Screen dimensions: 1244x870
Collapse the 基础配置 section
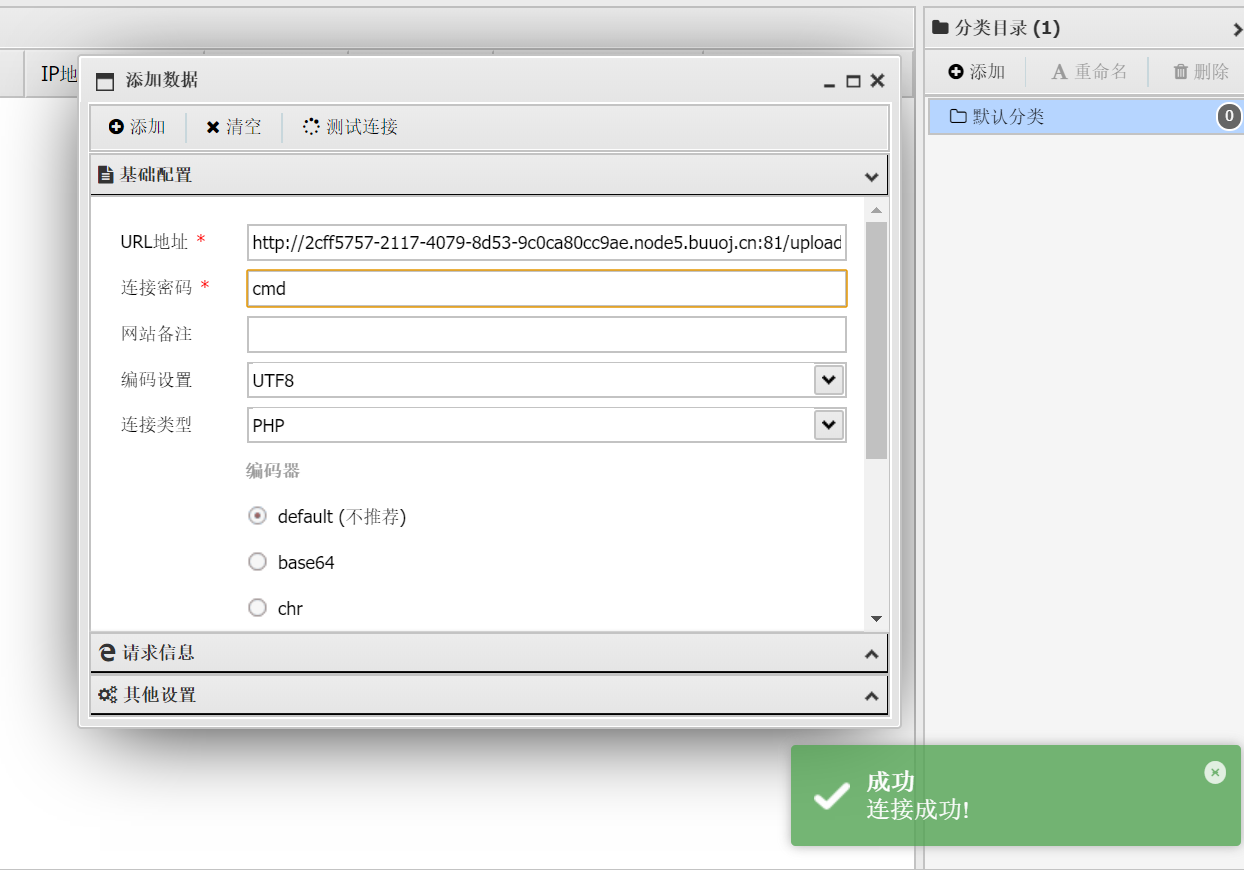click(871, 177)
